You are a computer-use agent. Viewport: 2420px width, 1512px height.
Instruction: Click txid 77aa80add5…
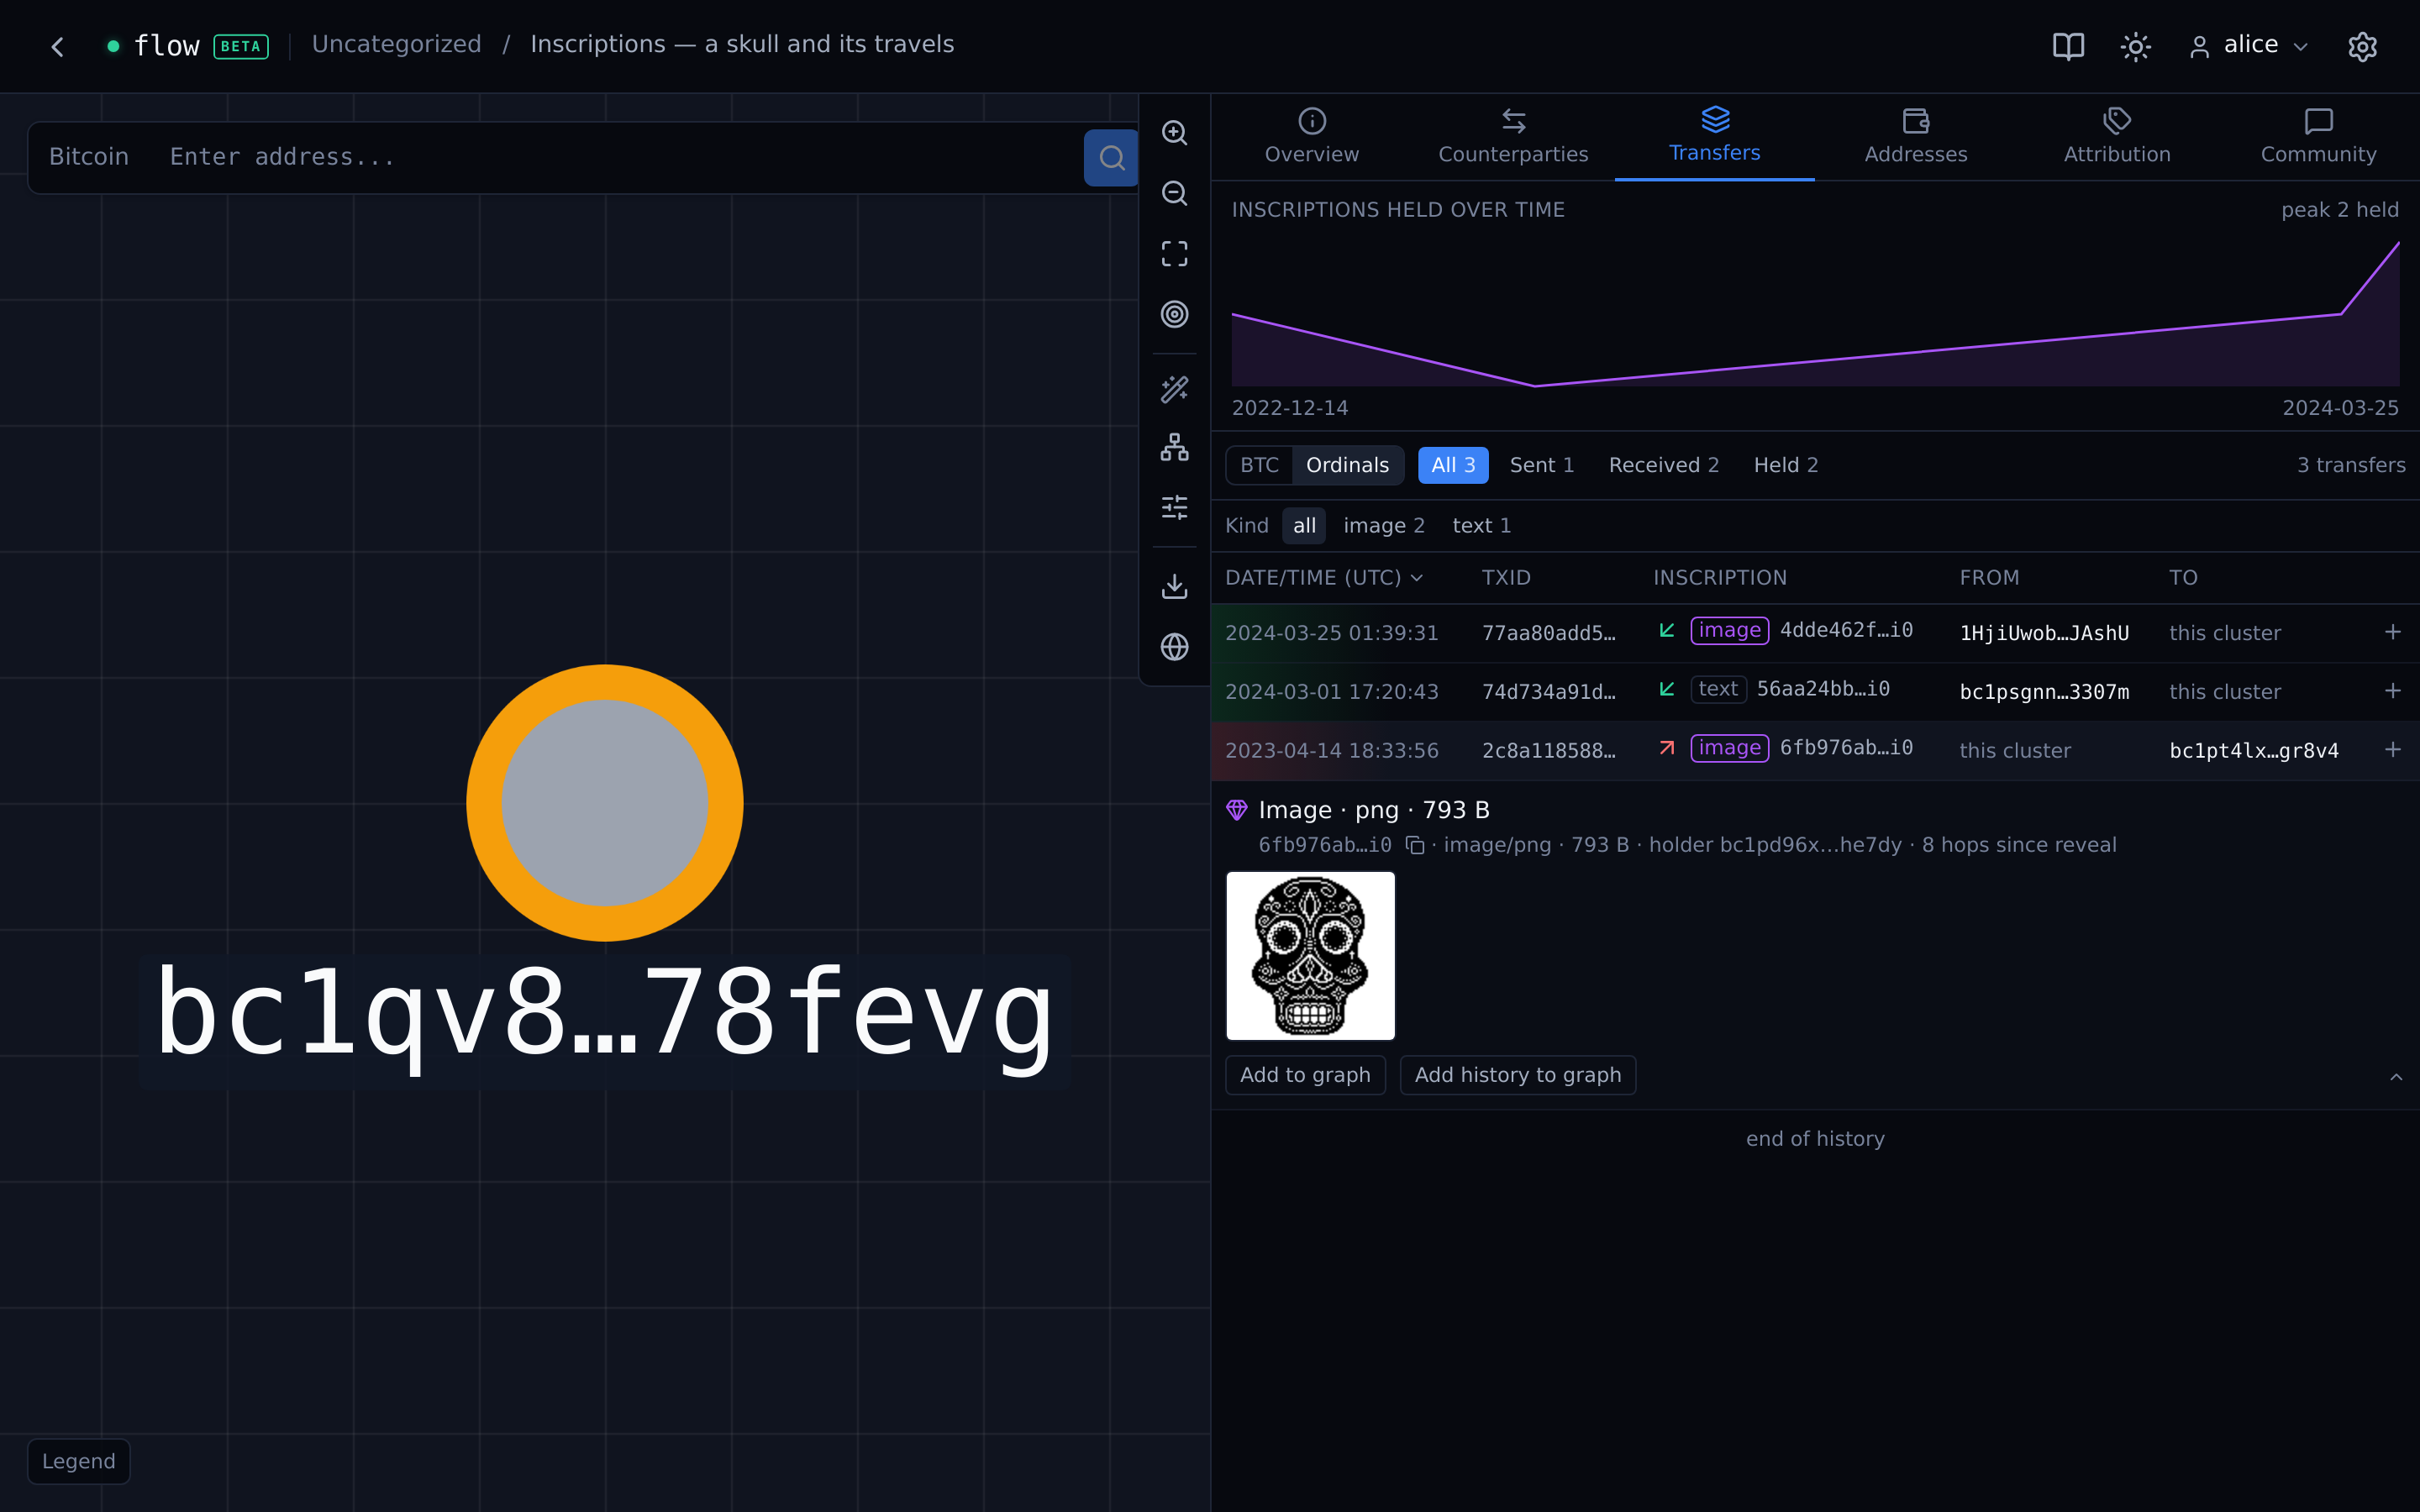click(x=1548, y=633)
